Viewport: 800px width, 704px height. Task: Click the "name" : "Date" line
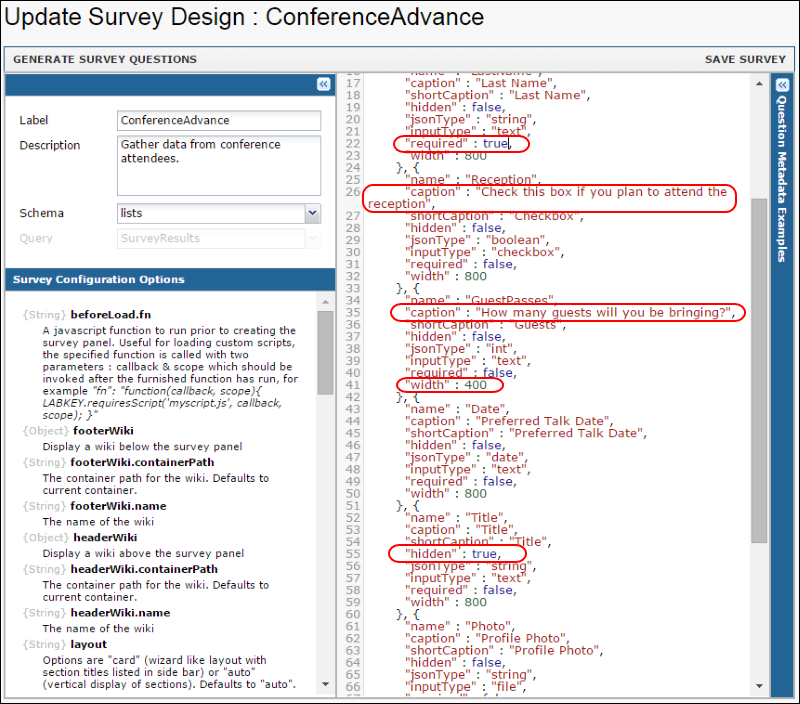pyautogui.click(x=457, y=409)
